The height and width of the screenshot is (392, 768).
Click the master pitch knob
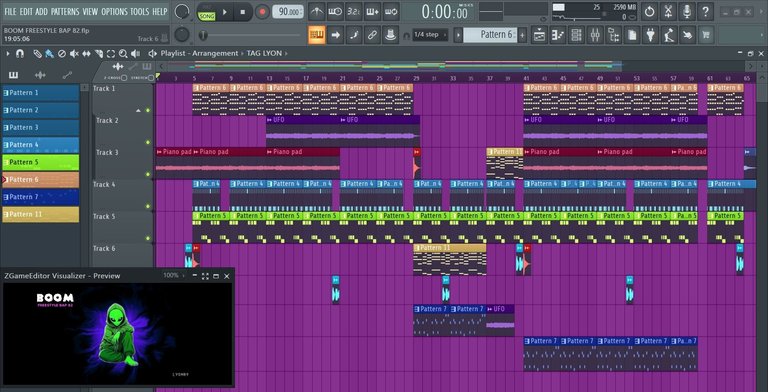(x=182, y=34)
